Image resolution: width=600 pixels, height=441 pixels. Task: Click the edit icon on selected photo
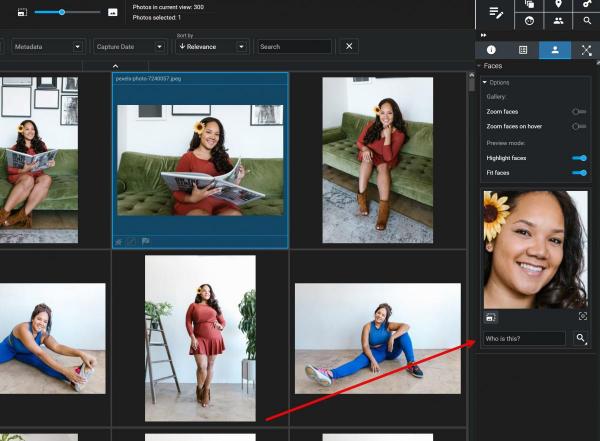[132, 242]
